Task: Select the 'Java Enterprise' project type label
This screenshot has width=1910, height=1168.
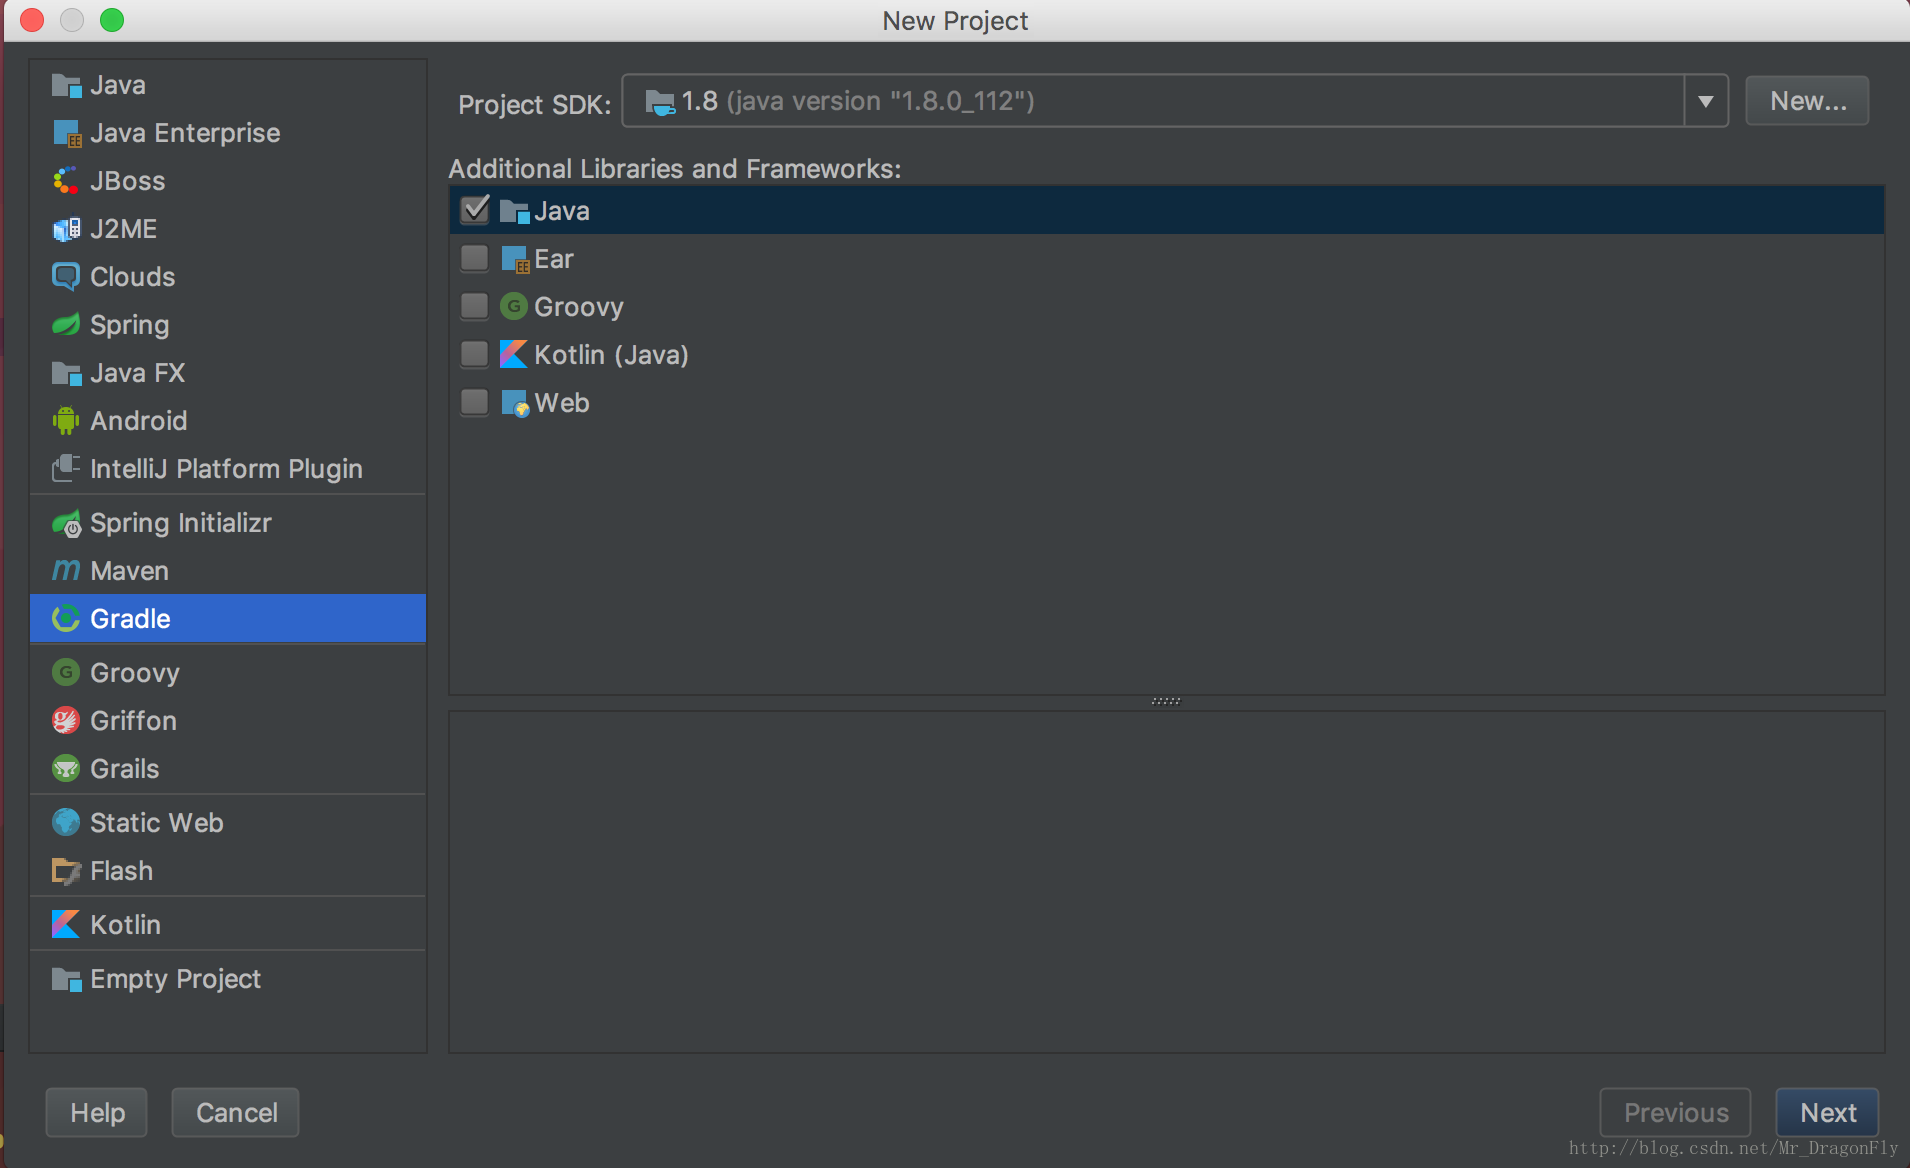Action: [185, 133]
